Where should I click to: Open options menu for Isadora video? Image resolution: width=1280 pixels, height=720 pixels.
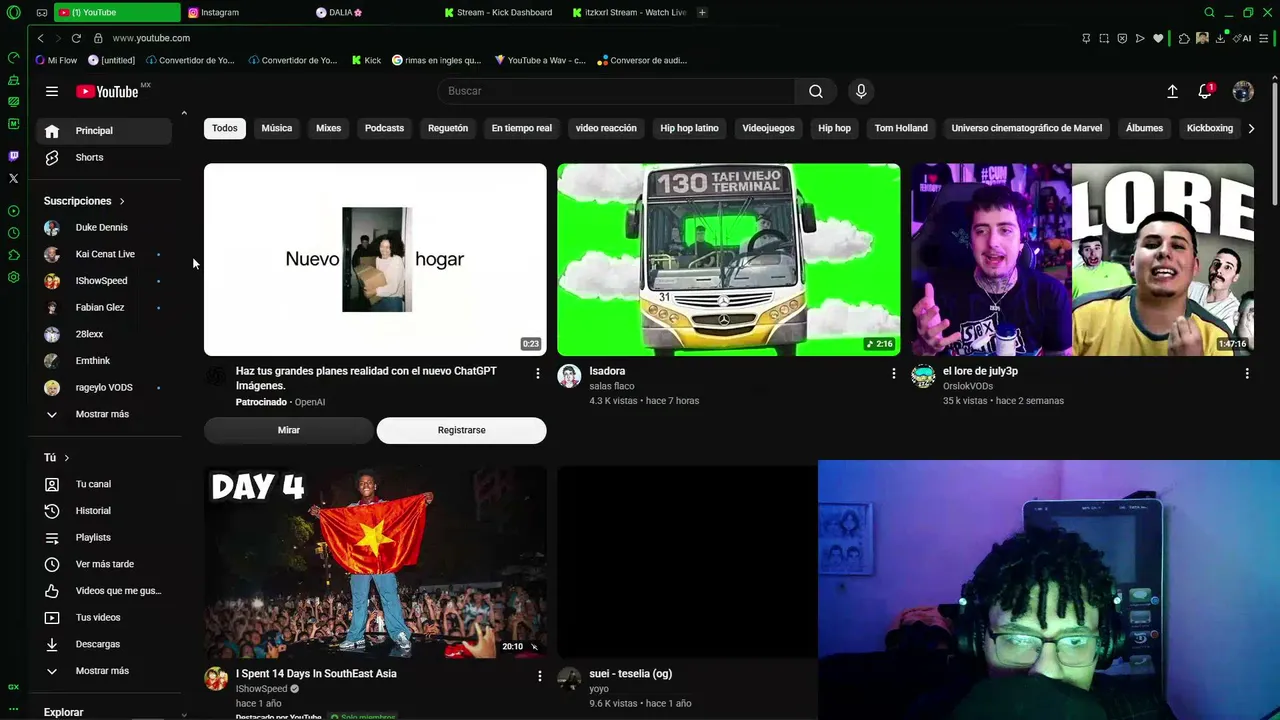[x=894, y=373]
